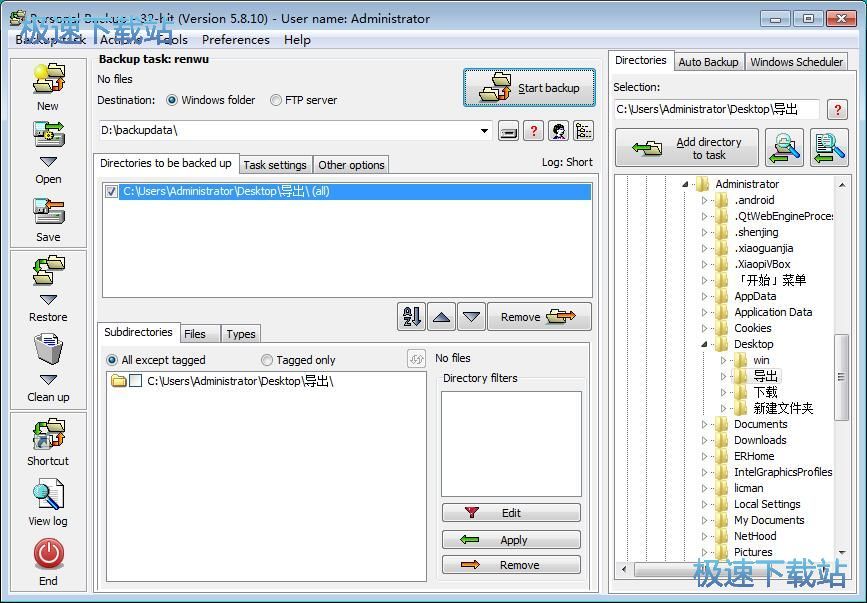Collapse the Administrator tree node
The width and height of the screenshot is (867, 603).
click(685, 184)
